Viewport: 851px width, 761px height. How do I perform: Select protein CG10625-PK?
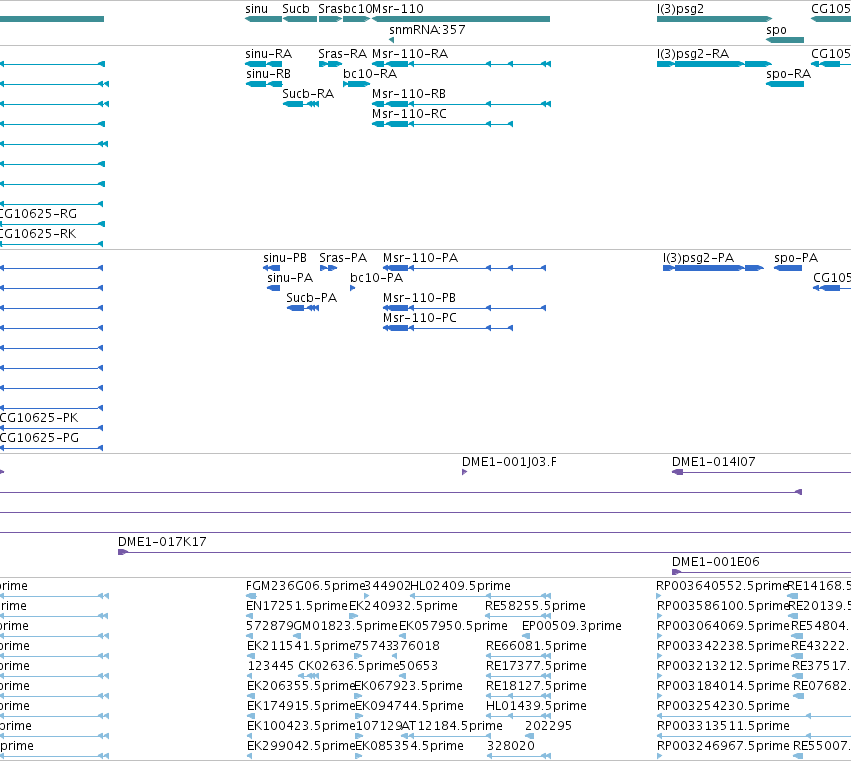tap(39, 418)
